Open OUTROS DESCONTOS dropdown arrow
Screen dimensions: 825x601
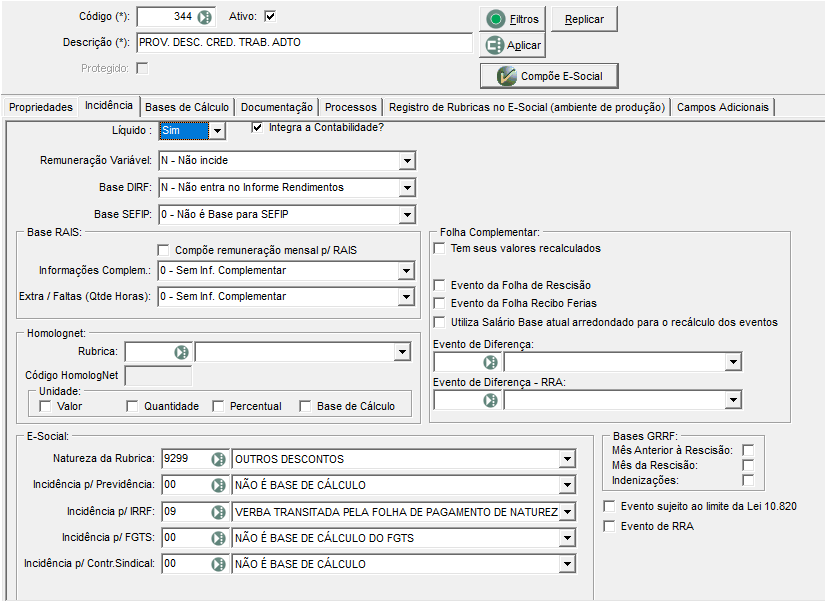567,459
